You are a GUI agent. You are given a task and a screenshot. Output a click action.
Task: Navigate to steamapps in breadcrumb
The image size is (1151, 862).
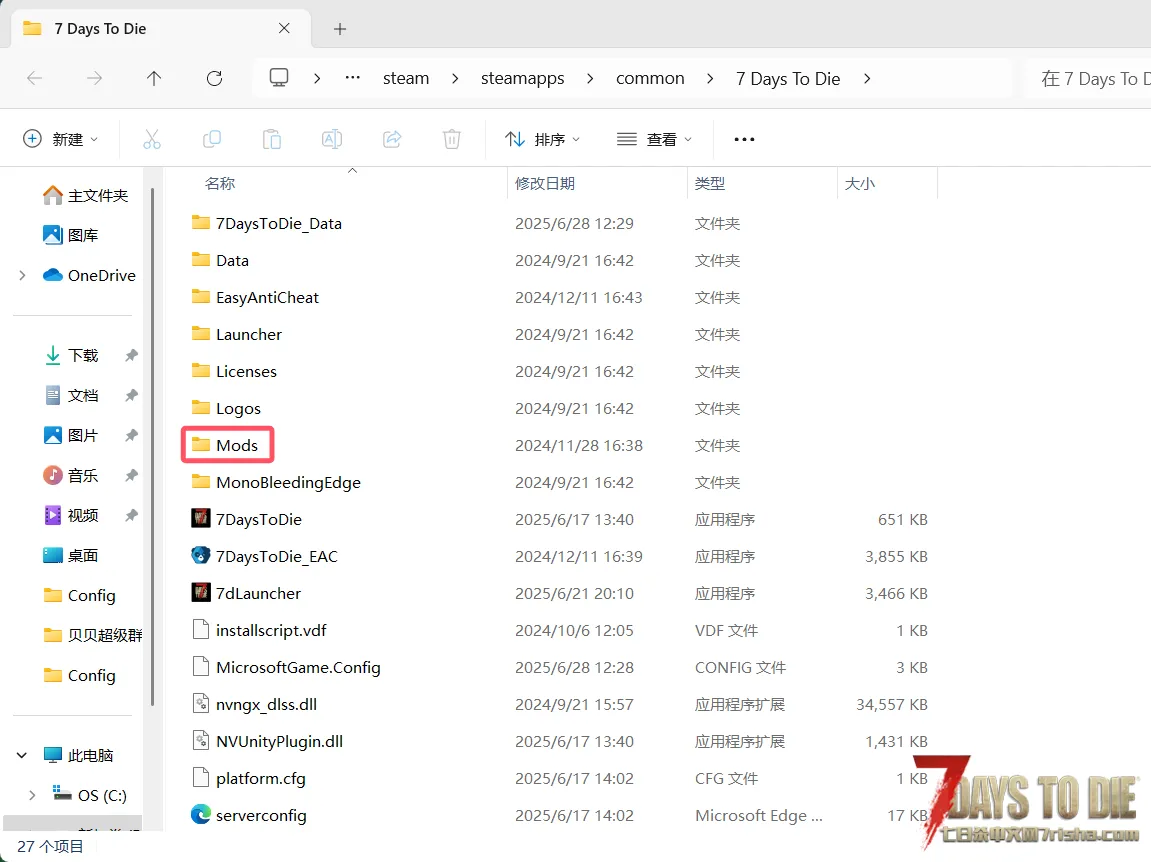pos(523,78)
